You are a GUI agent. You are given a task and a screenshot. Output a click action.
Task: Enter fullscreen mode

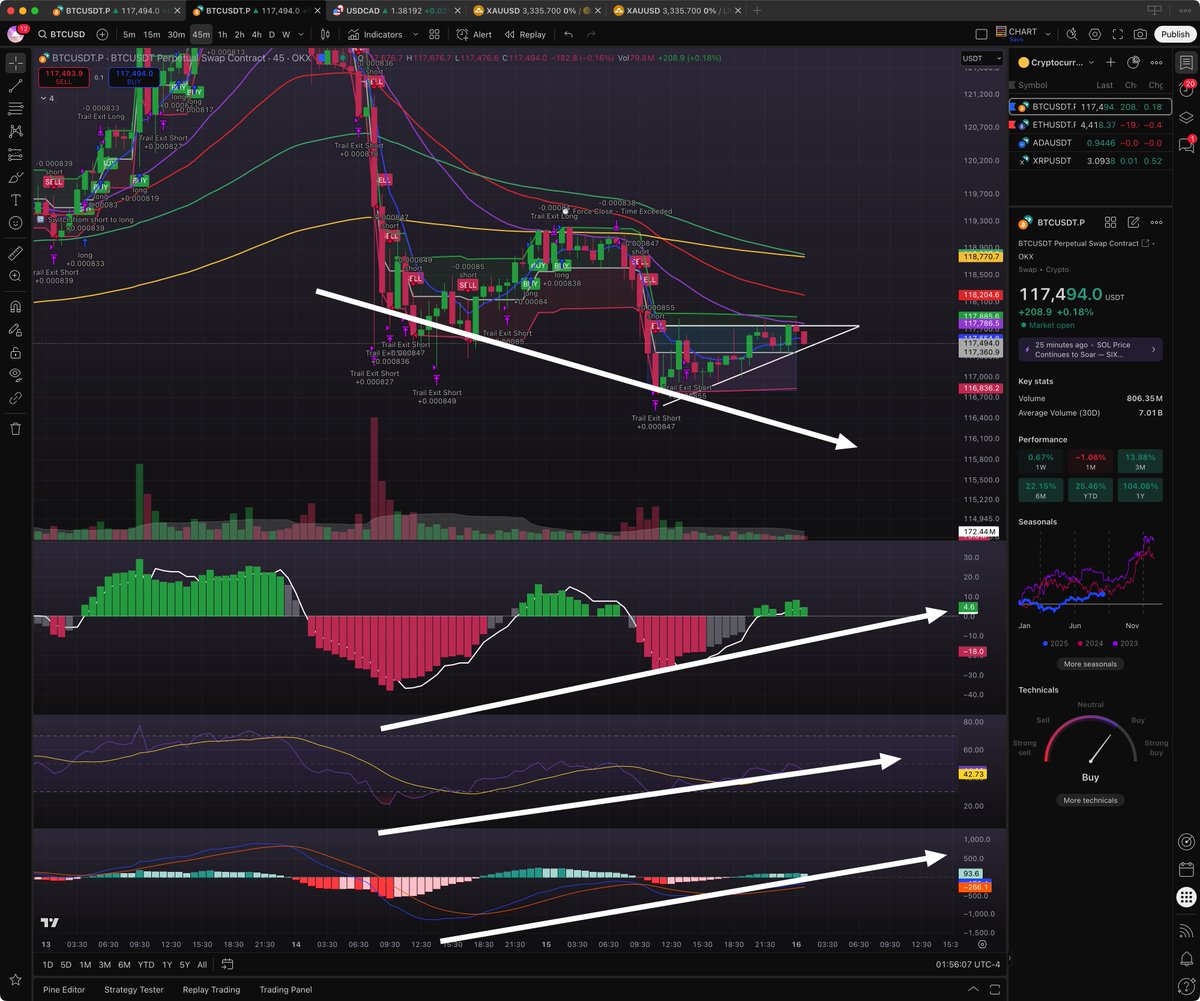click(1118, 34)
